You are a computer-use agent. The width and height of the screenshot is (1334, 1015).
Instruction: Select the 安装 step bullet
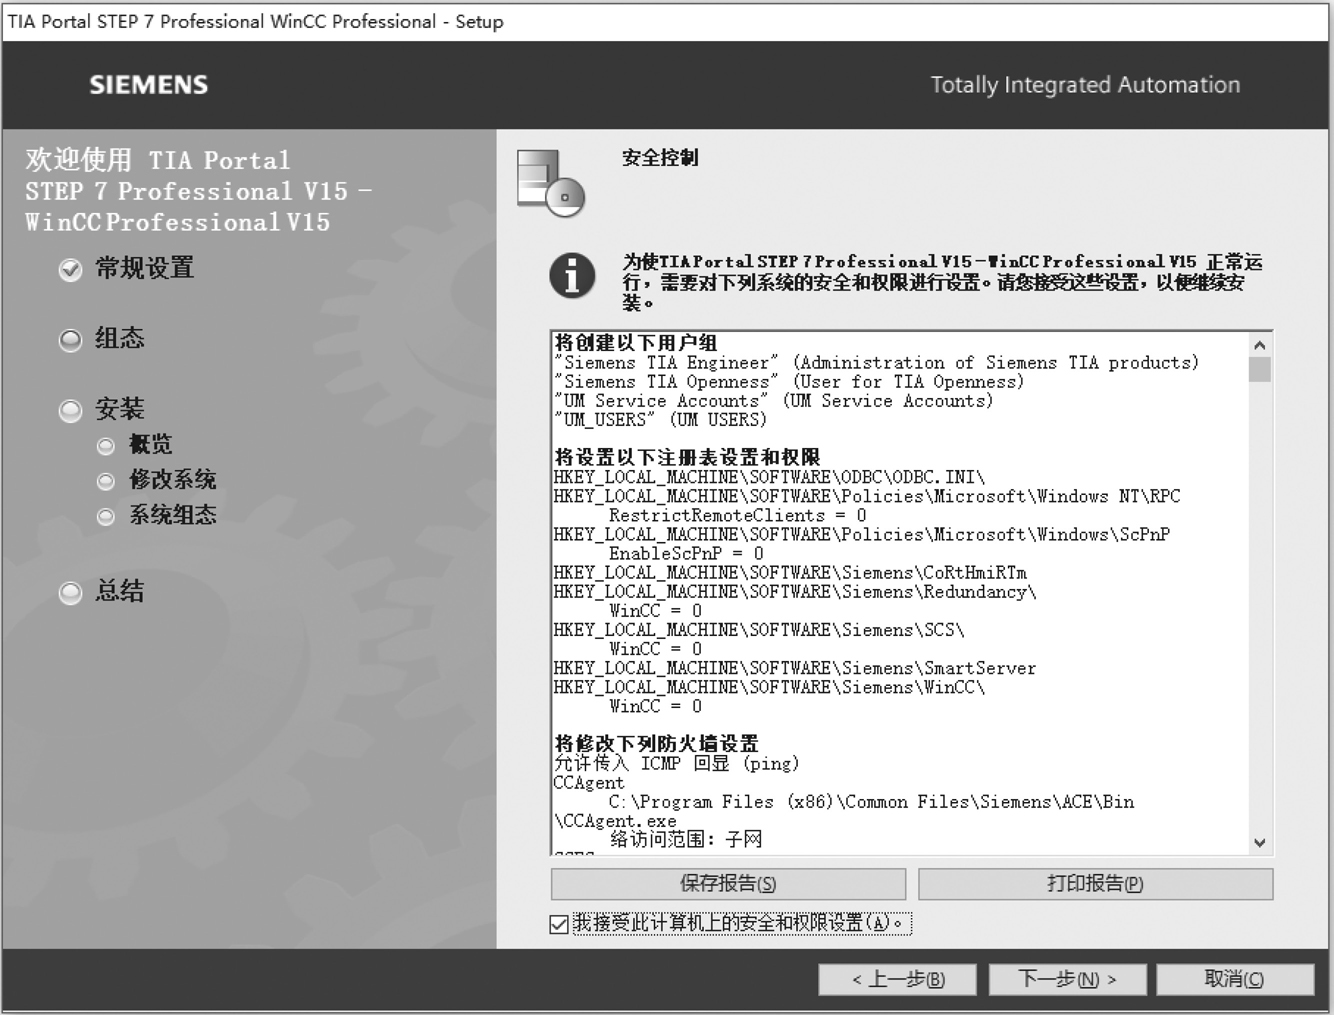click(70, 410)
